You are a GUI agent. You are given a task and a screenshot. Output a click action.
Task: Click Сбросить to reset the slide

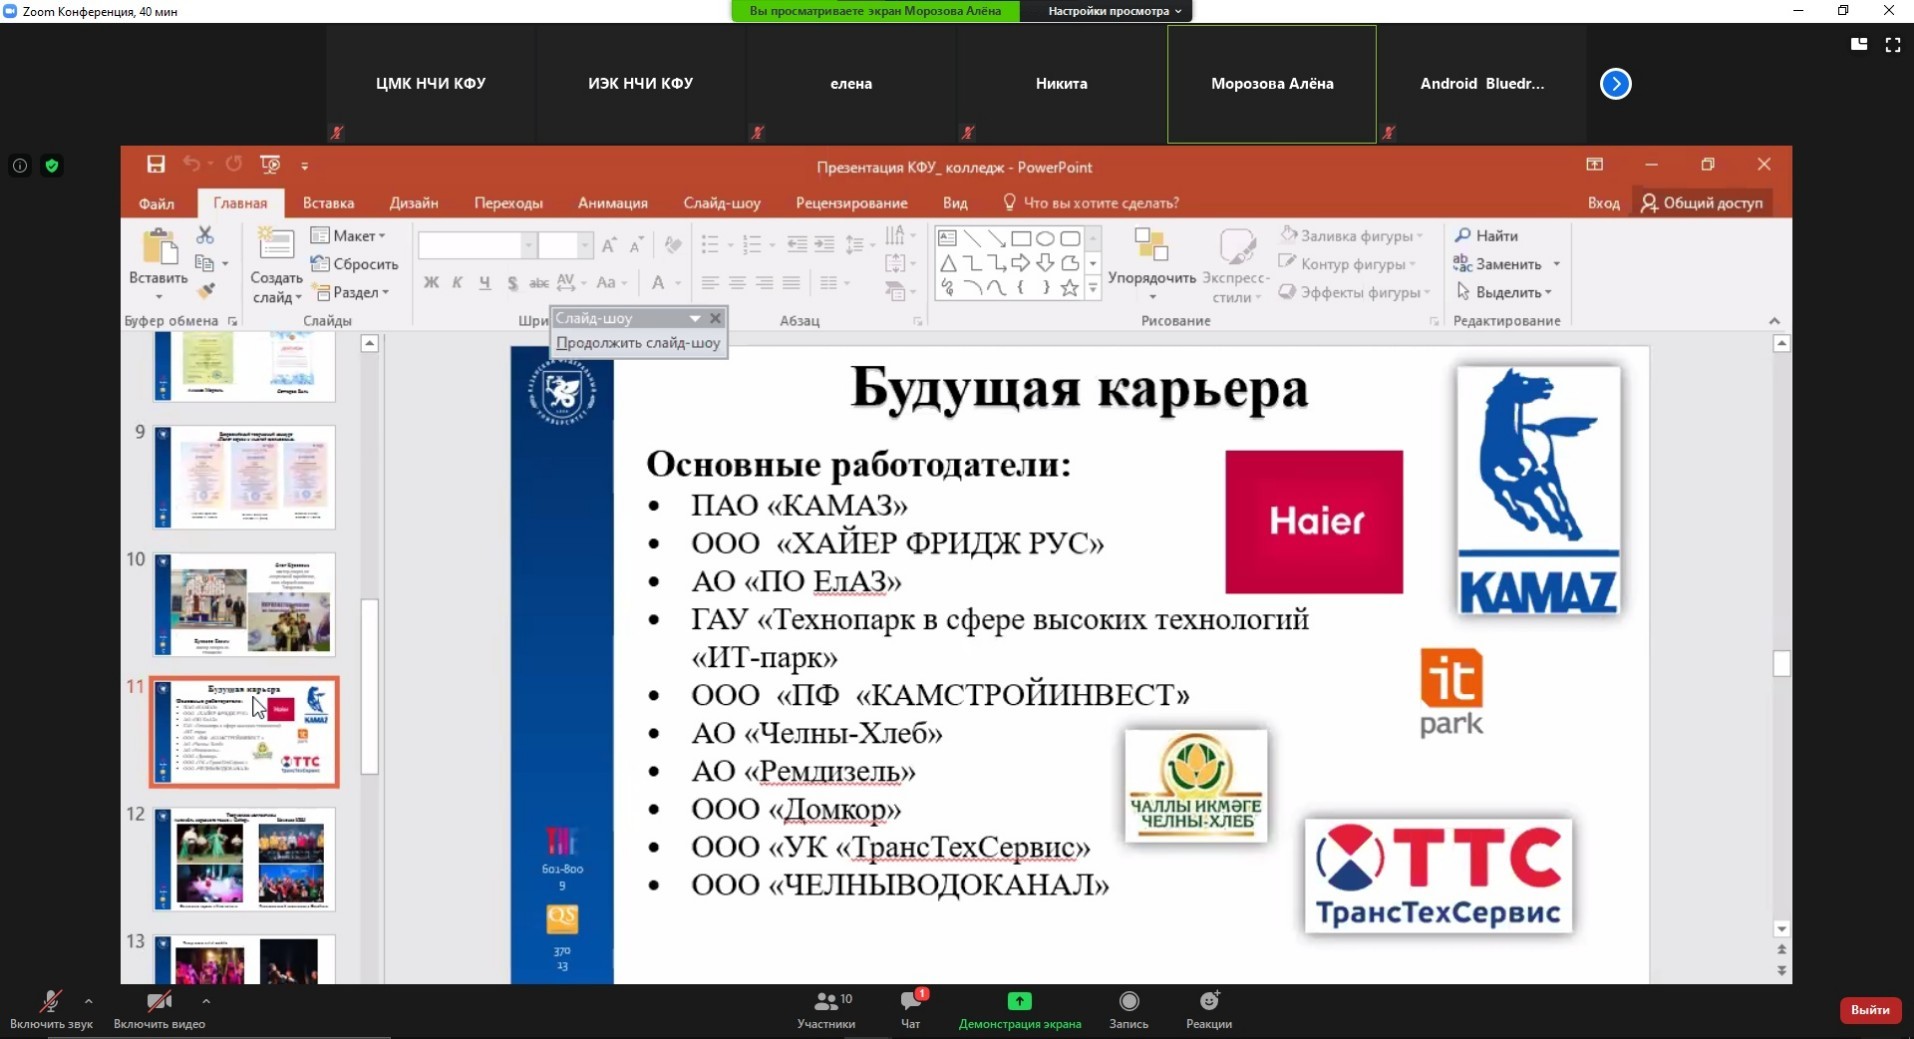[355, 264]
